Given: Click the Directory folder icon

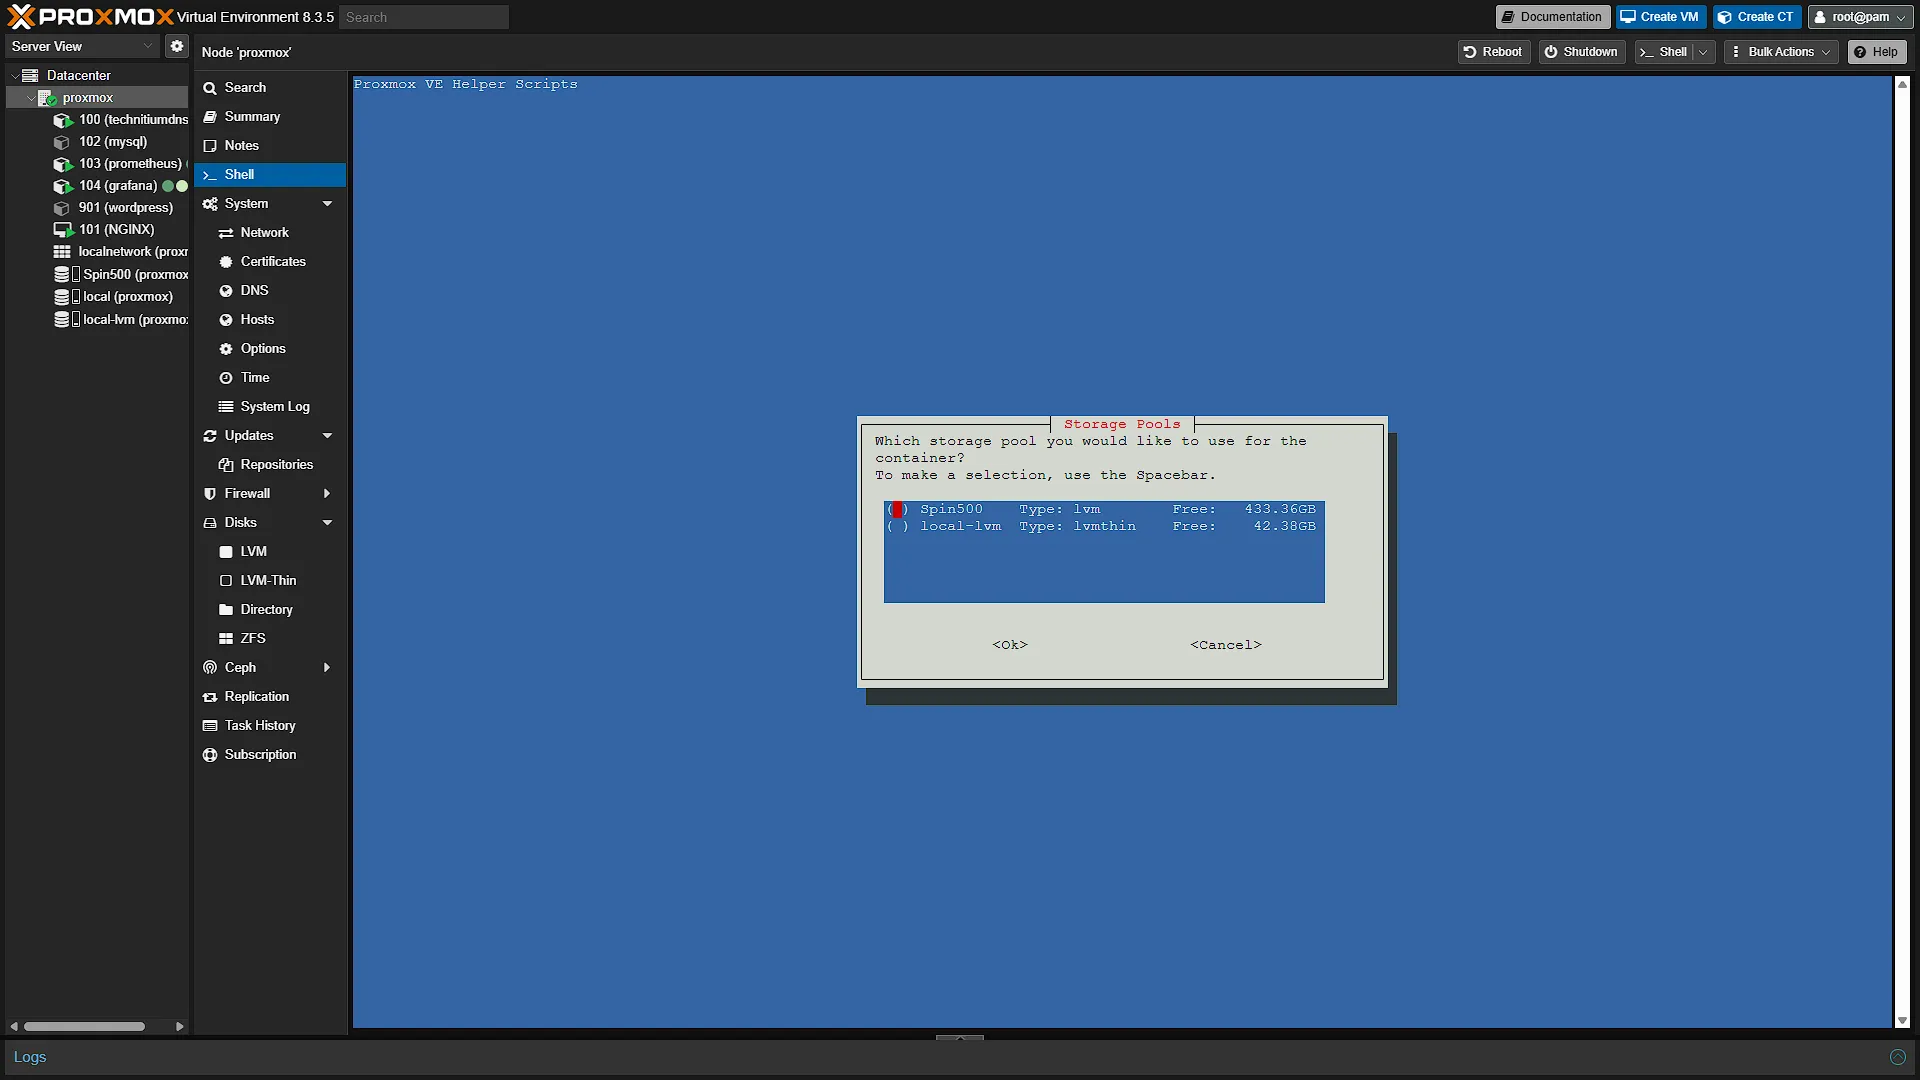Looking at the screenshot, I should point(226,610).
